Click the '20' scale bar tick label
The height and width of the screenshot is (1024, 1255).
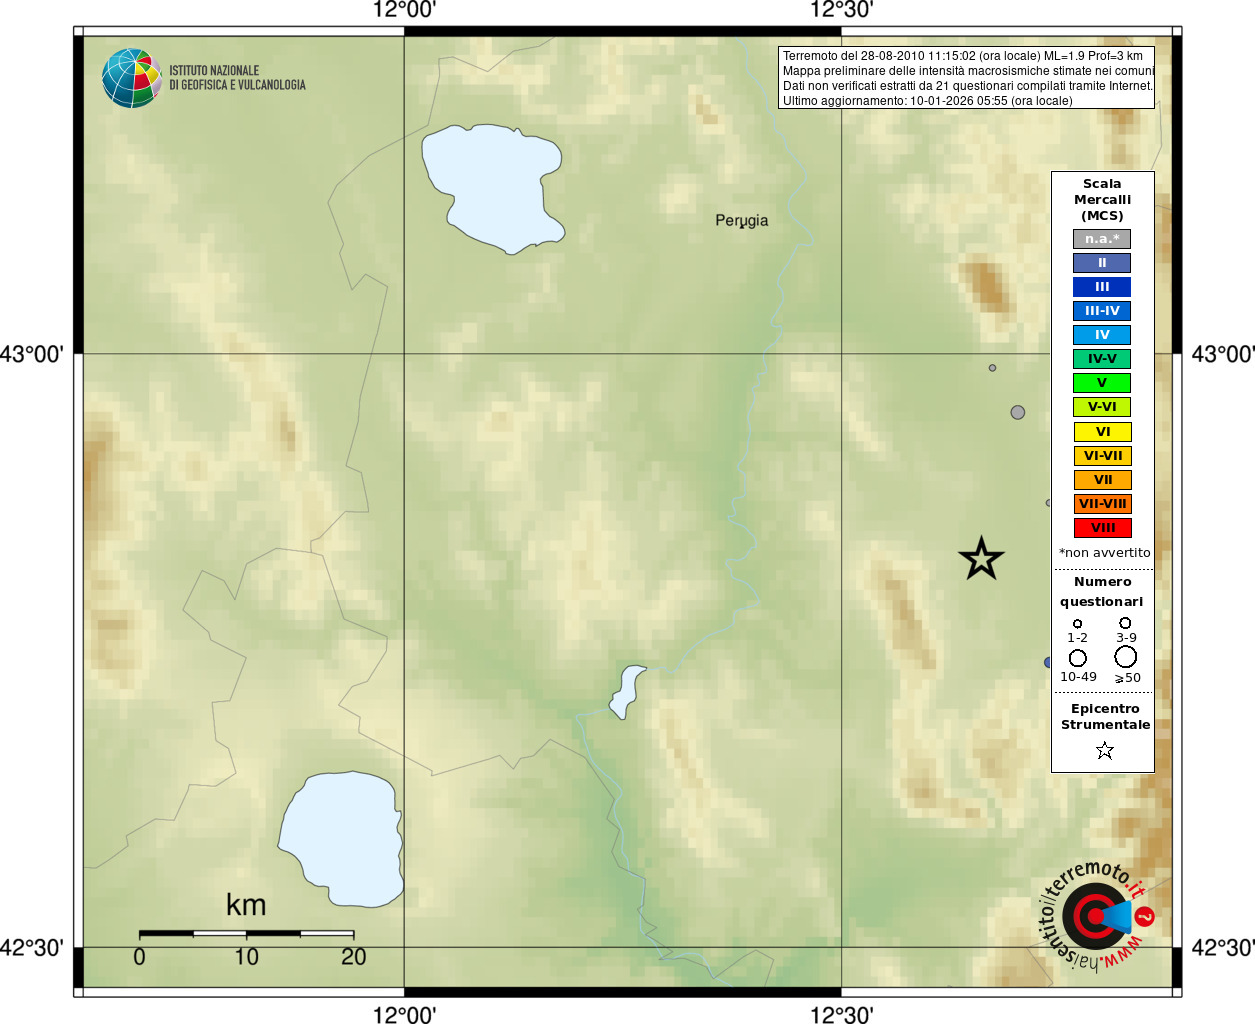[x=353, y=957]
